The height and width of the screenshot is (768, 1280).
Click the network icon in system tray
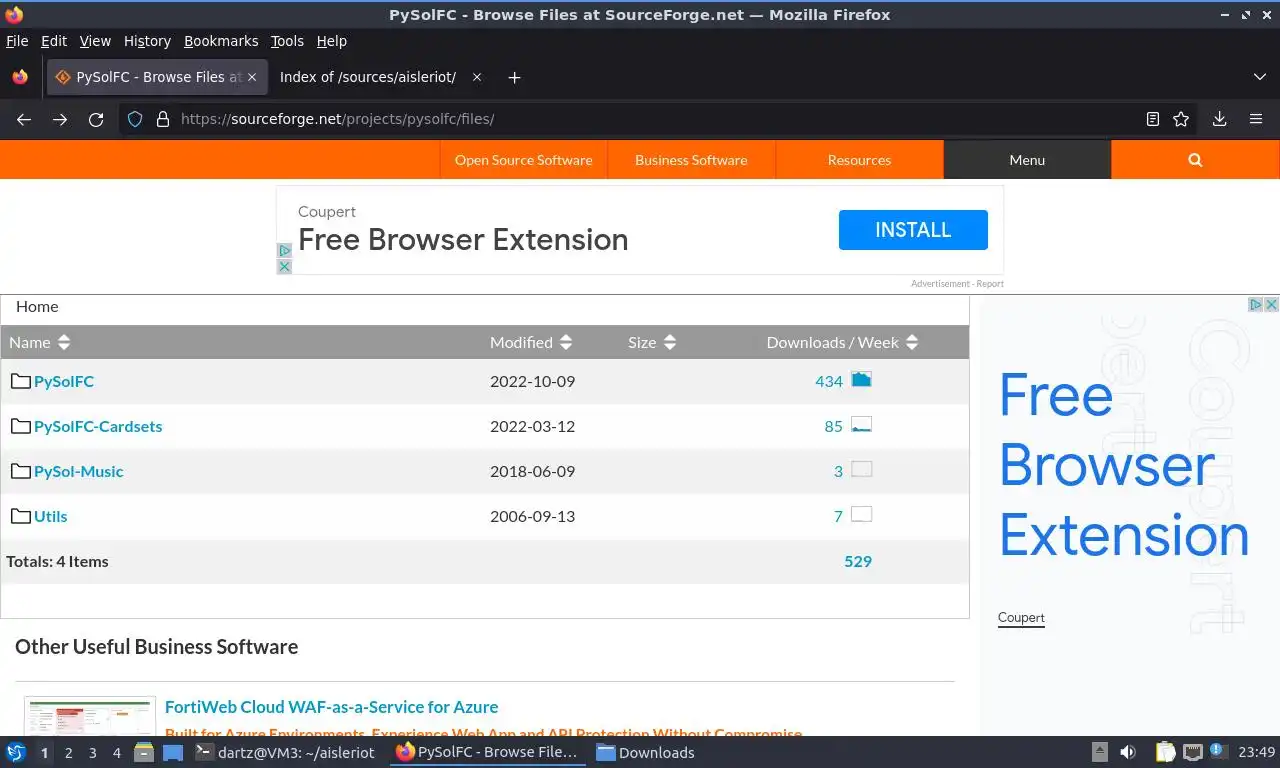[x=1192, y=752]
